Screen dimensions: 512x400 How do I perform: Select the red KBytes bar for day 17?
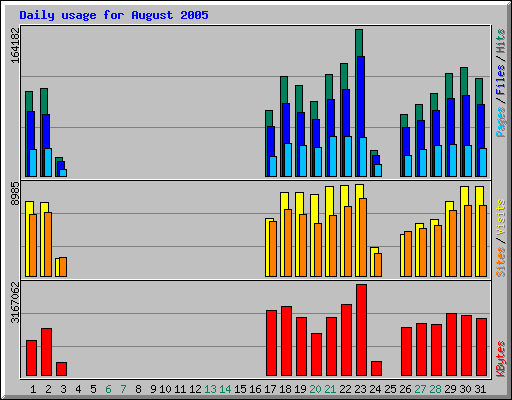pos(271,343)
